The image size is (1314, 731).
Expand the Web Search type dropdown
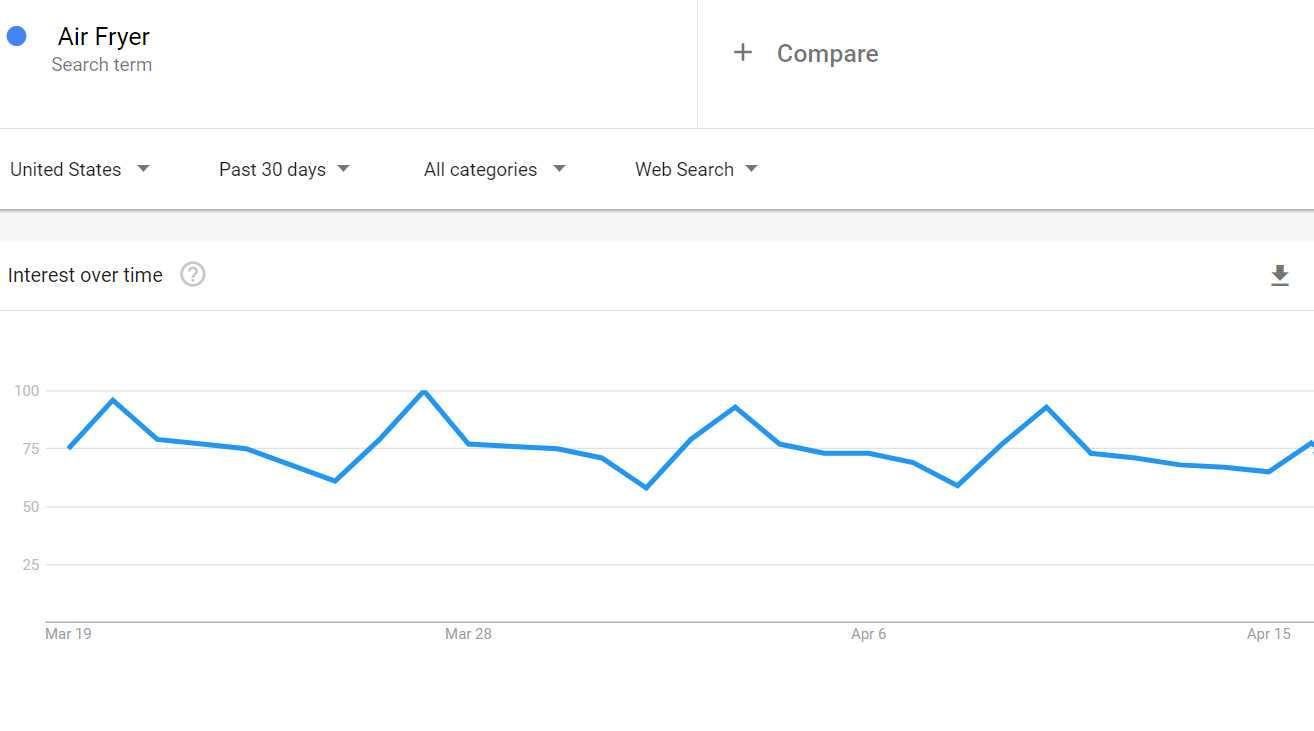pyautogui.click(x=696, y=169)
